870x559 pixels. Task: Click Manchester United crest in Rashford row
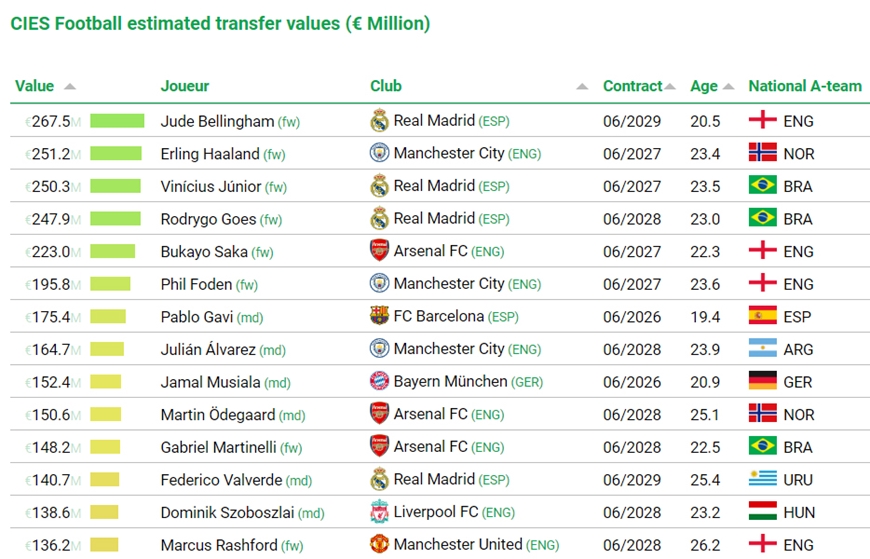tap(380, 545)
